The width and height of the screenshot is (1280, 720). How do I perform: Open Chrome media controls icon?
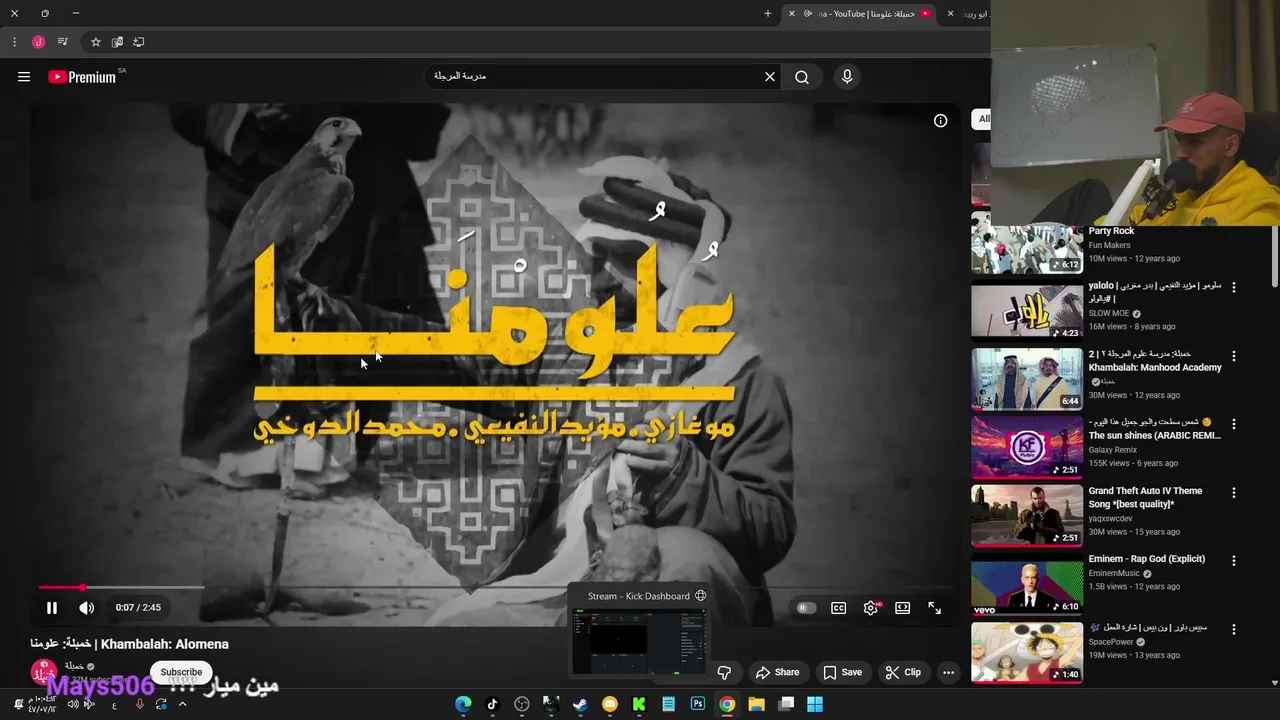point(62,42)
